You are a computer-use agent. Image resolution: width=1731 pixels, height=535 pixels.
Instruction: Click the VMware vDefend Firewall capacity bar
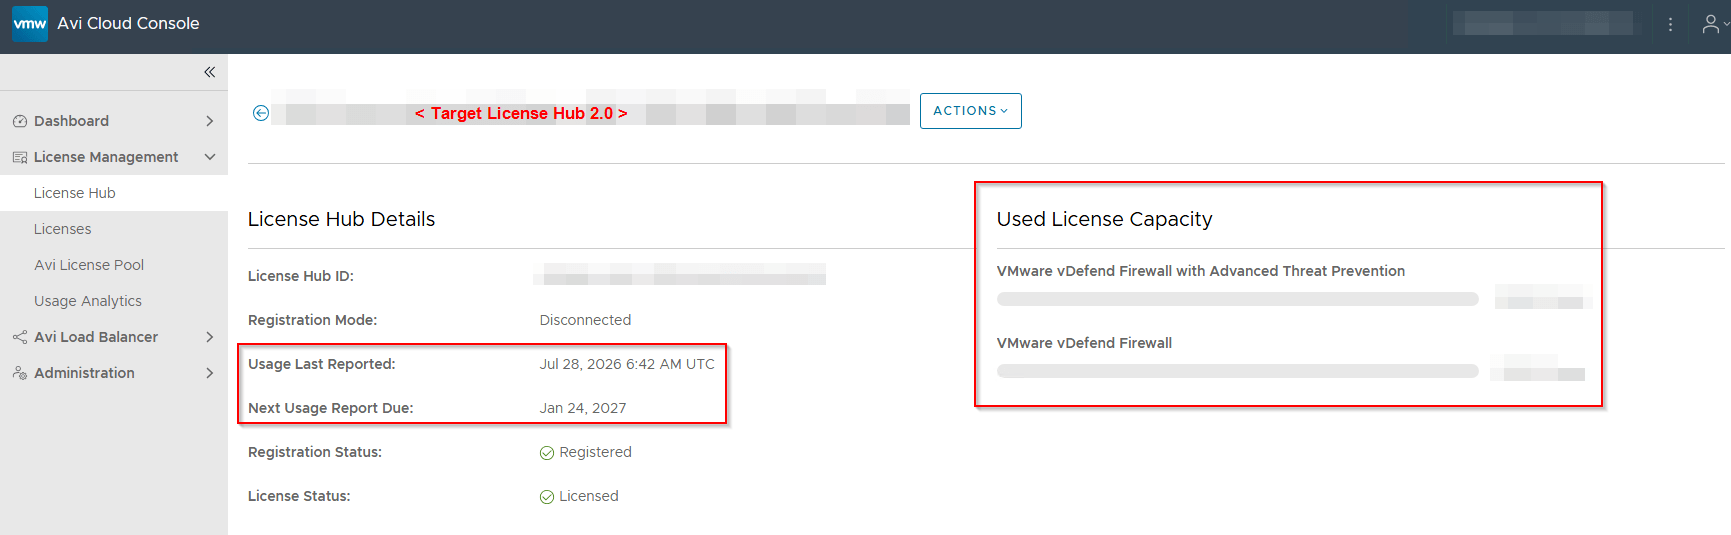point(1237,371)
